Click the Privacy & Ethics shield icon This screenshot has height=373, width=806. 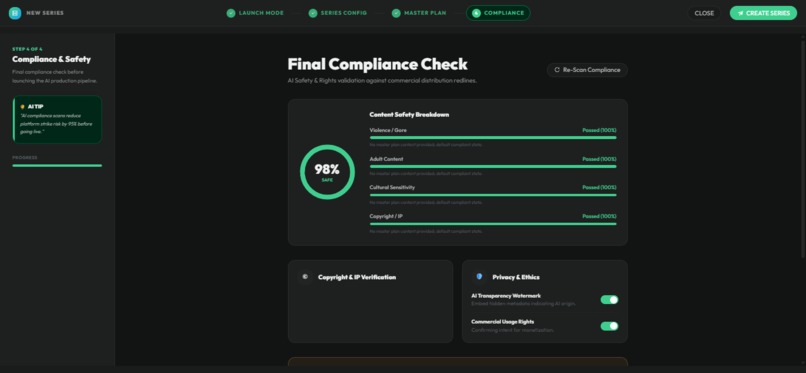point(479,276)
